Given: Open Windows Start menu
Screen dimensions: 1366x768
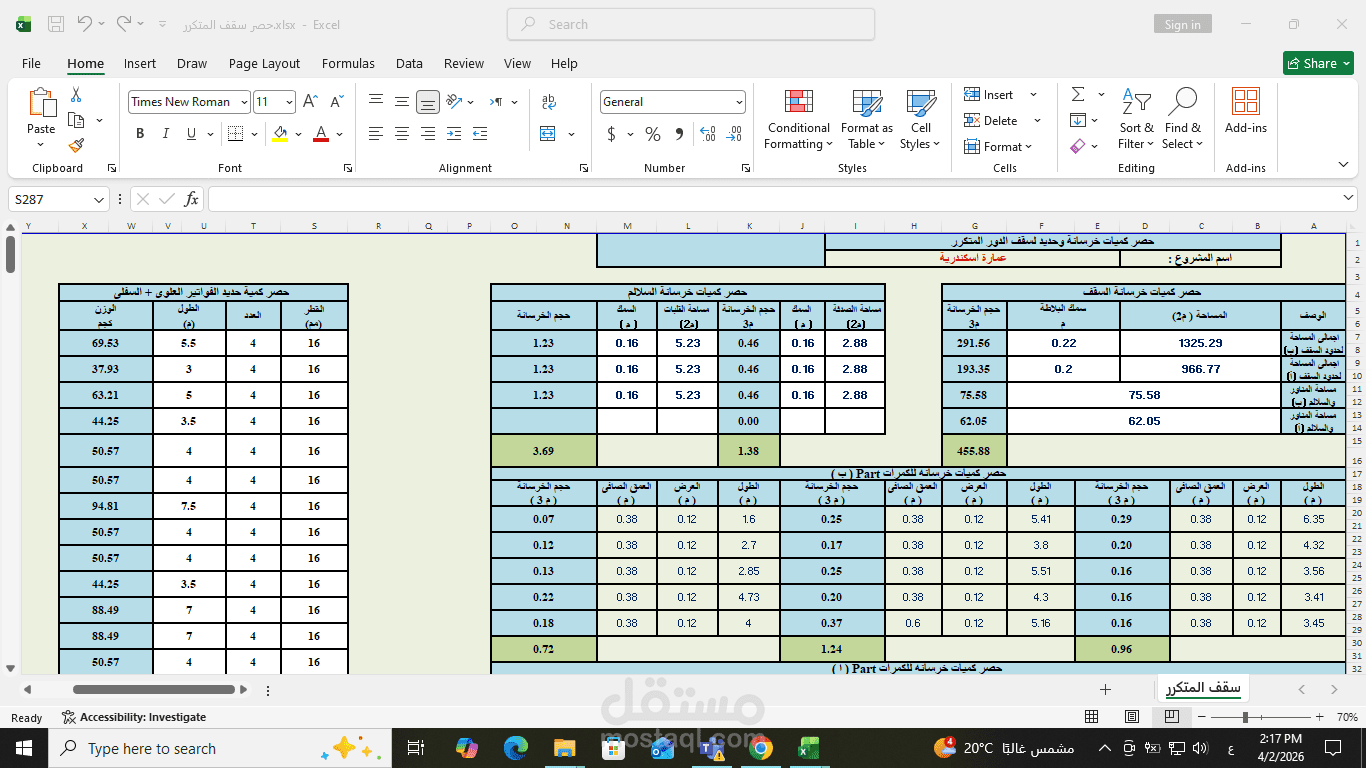Looking at the screenshot, I should pos(24,748).
